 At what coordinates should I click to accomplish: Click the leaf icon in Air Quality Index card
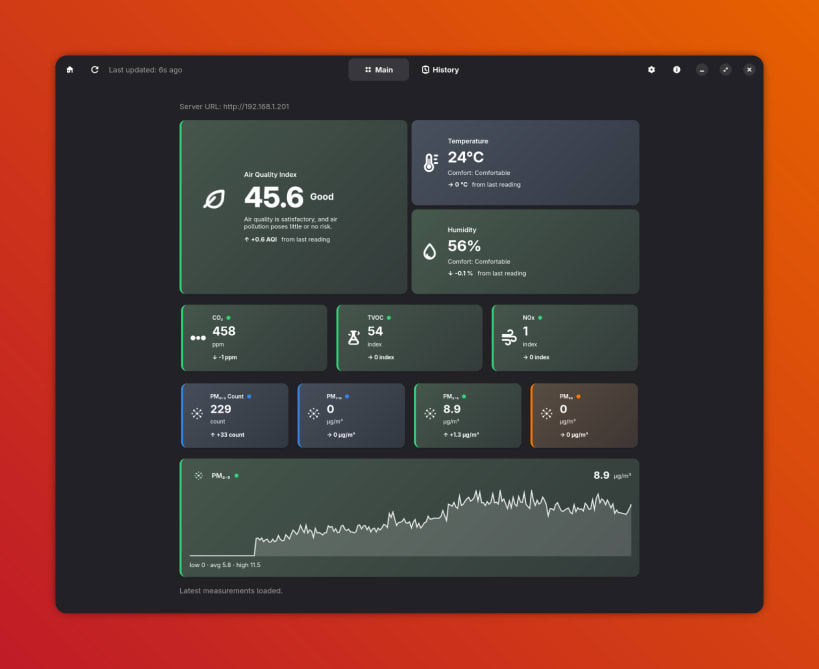tap(214, 199)
